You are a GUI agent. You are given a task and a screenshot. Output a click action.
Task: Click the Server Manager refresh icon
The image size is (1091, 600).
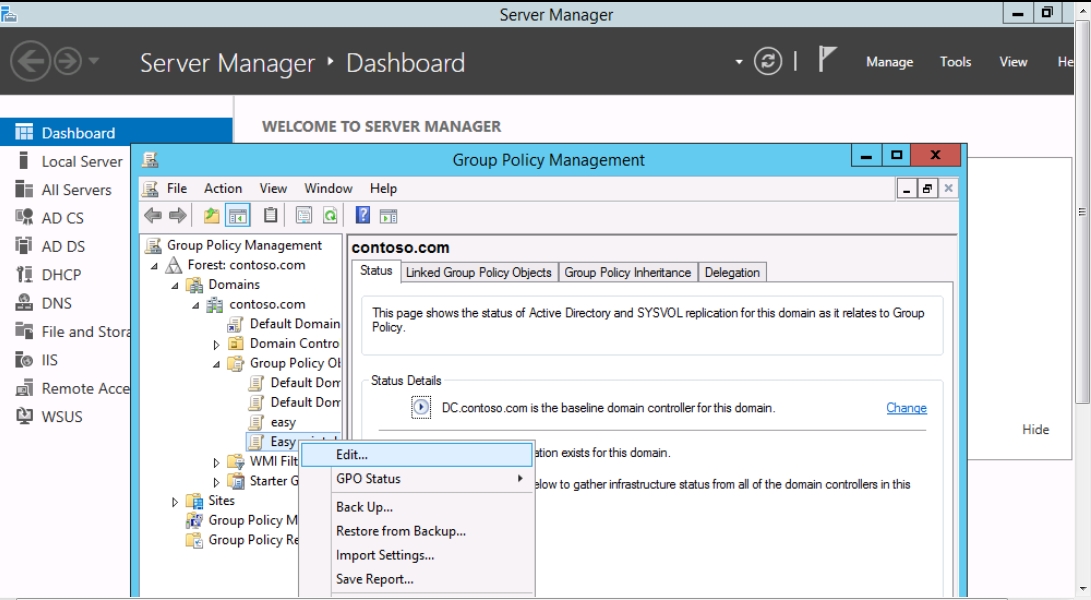[768, 62]
